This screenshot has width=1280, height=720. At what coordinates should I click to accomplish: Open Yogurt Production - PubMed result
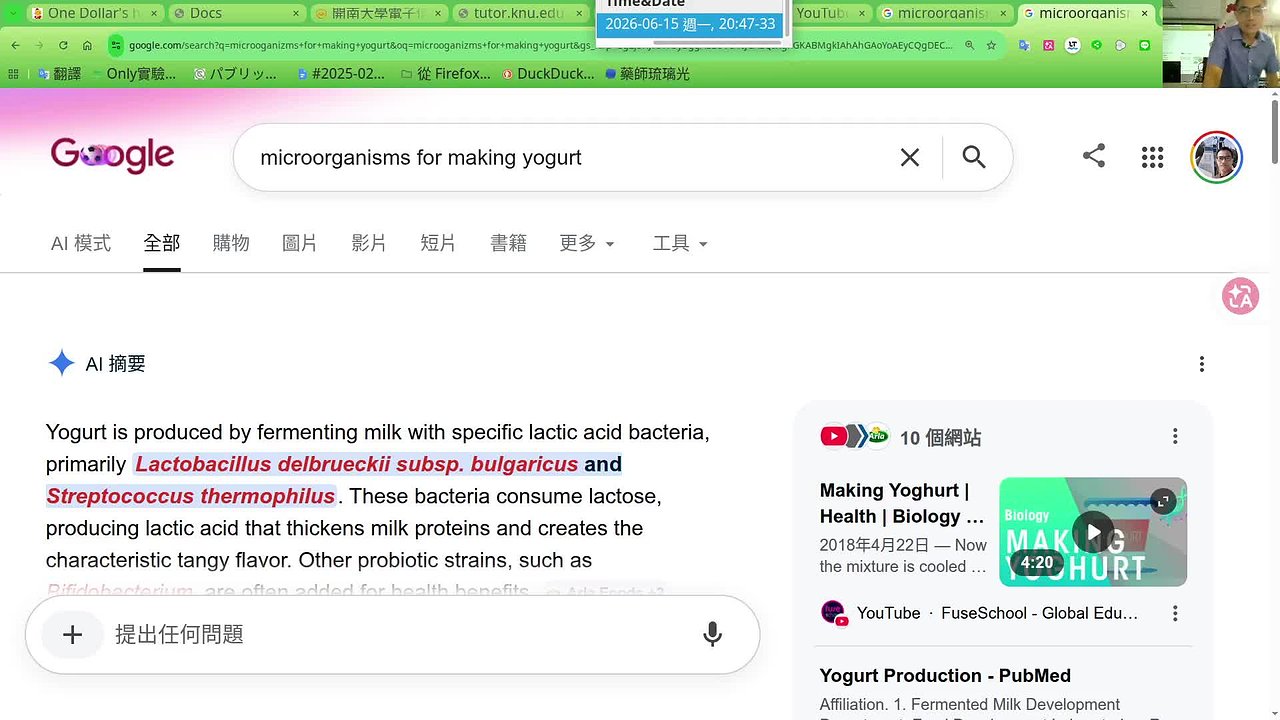(x=945, y=676)
